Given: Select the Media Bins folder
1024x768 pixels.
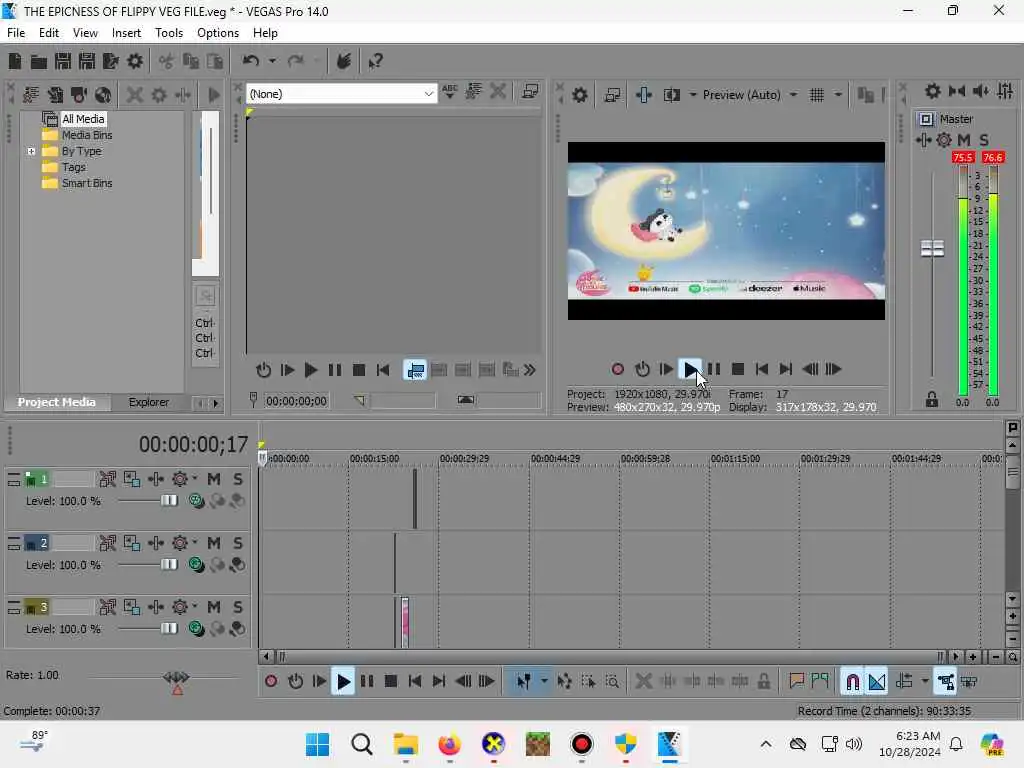Looking at the screenshot, I should tap(87, 135).
